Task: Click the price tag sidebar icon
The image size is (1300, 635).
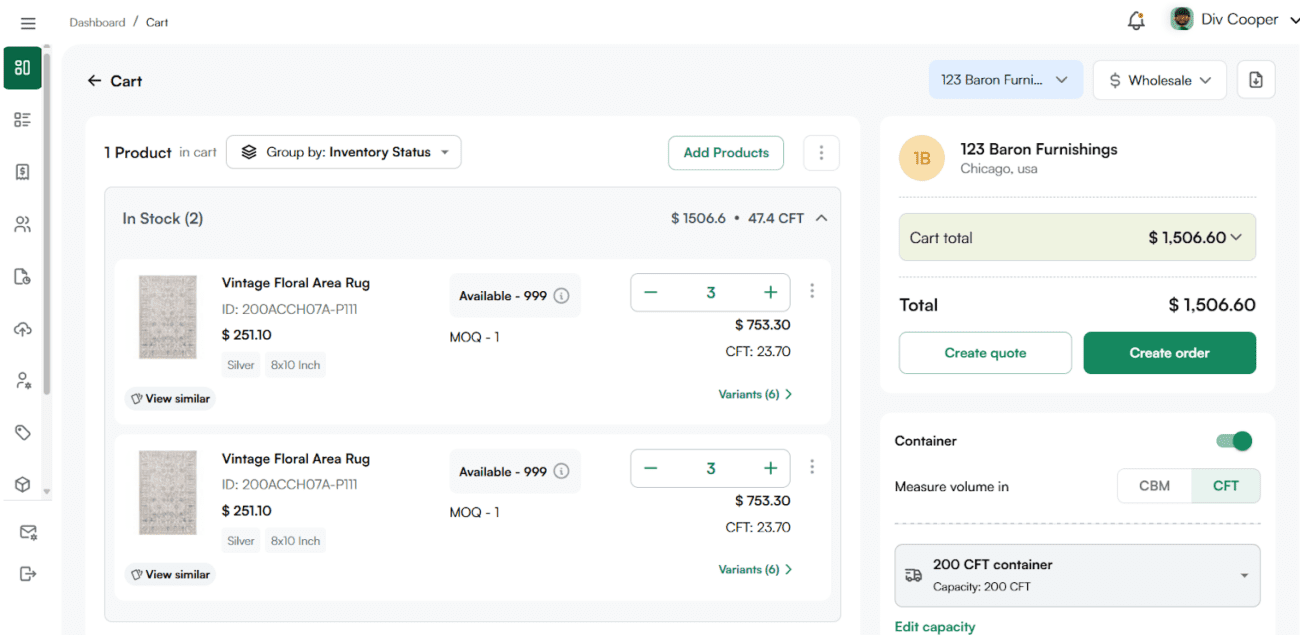Action: point(22,432)
